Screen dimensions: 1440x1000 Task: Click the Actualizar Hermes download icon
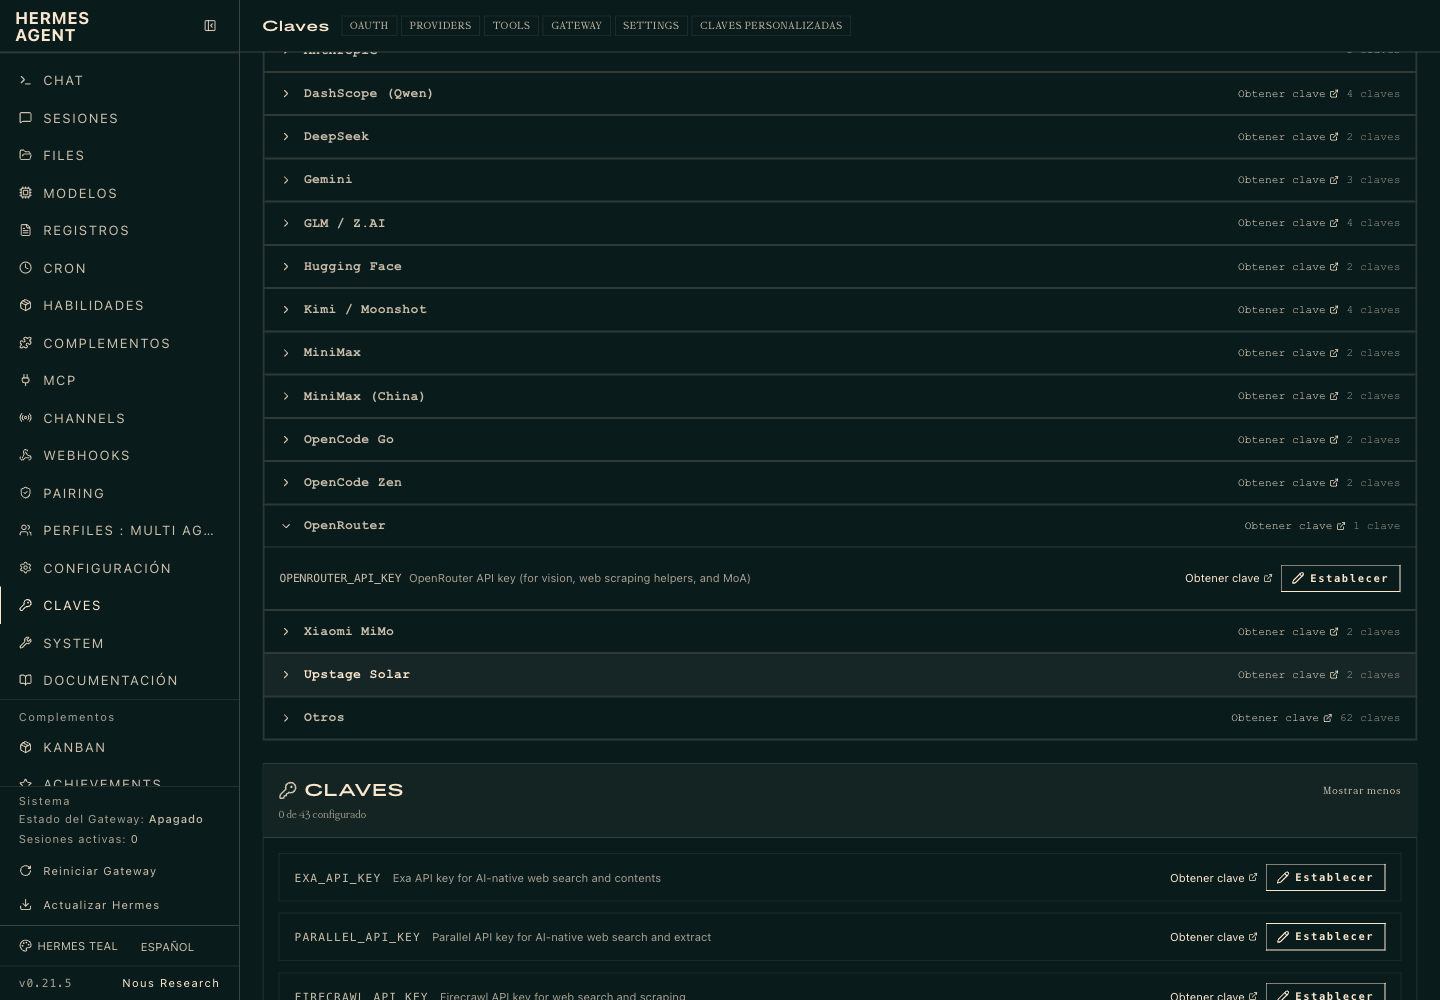pos(26,905)
